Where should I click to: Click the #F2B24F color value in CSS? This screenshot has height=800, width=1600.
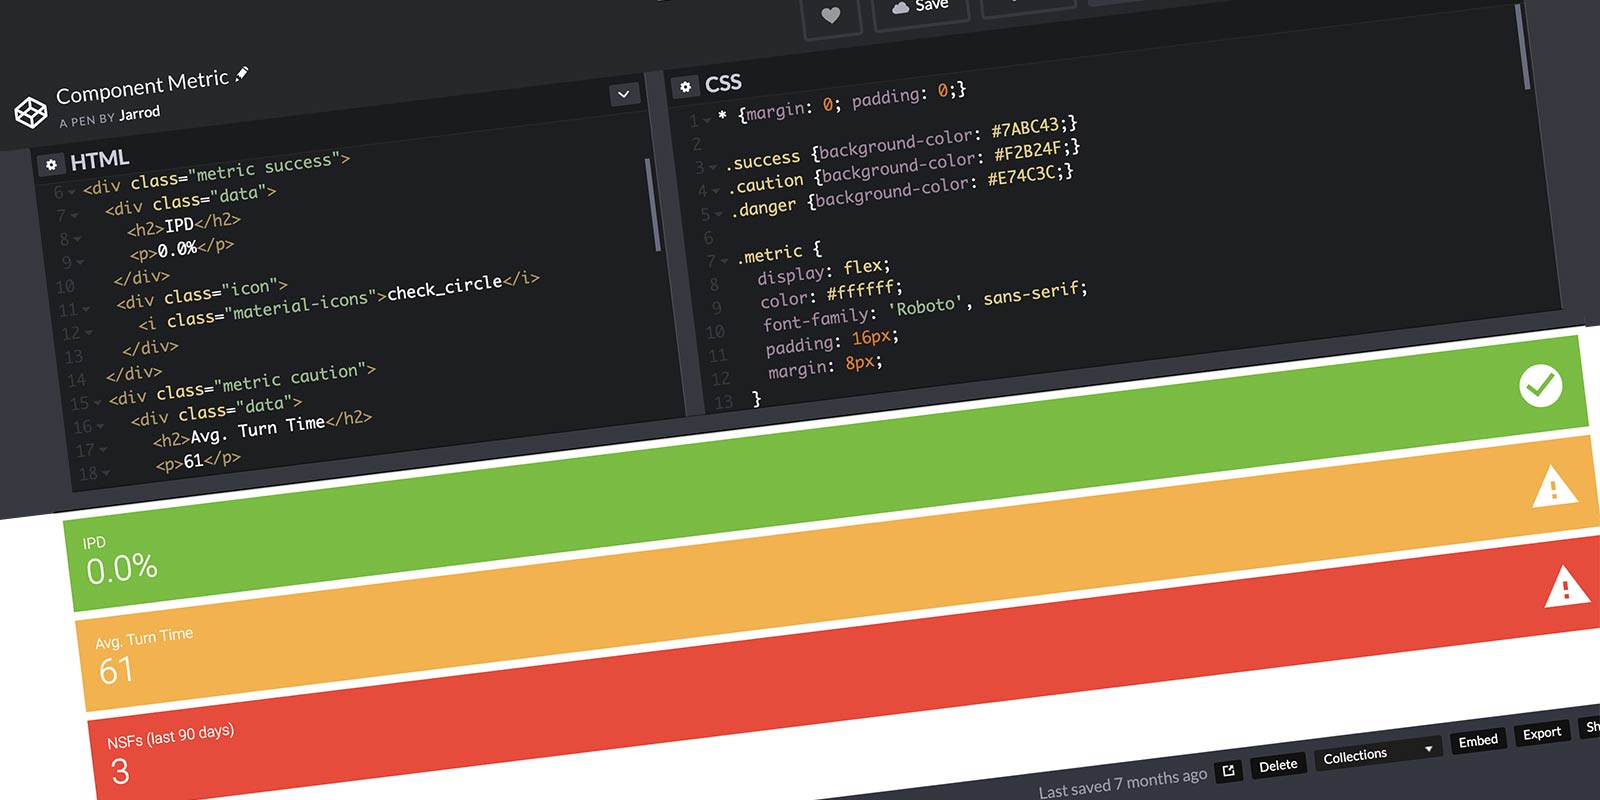[x=1028, y=151]
